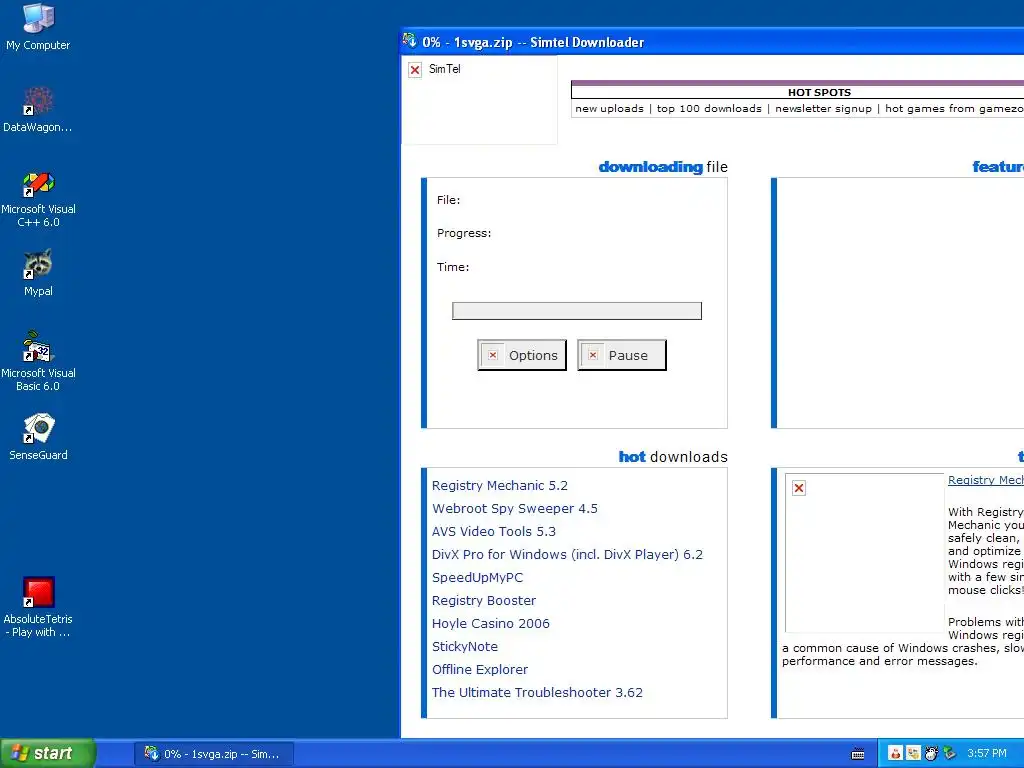Screen dimensions: 1024x768
Task: Open the DivX Pro for Windows 6.2 link
Action: (x=567, y=554)
